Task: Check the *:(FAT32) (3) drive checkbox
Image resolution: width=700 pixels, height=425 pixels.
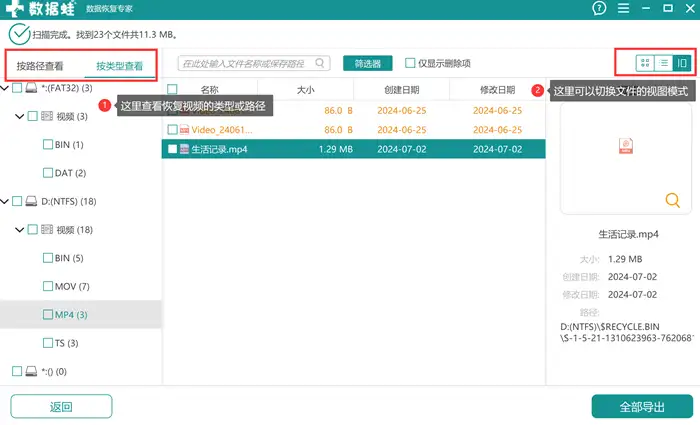Action: click(x=17, y=88)
